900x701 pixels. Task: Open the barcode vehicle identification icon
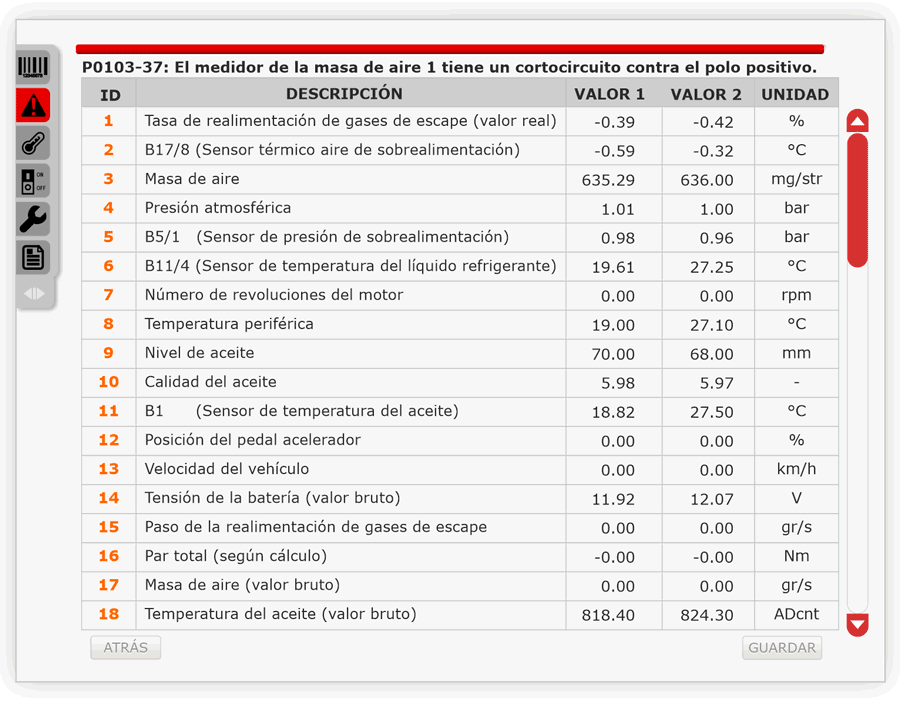click(x=33, y=67)
